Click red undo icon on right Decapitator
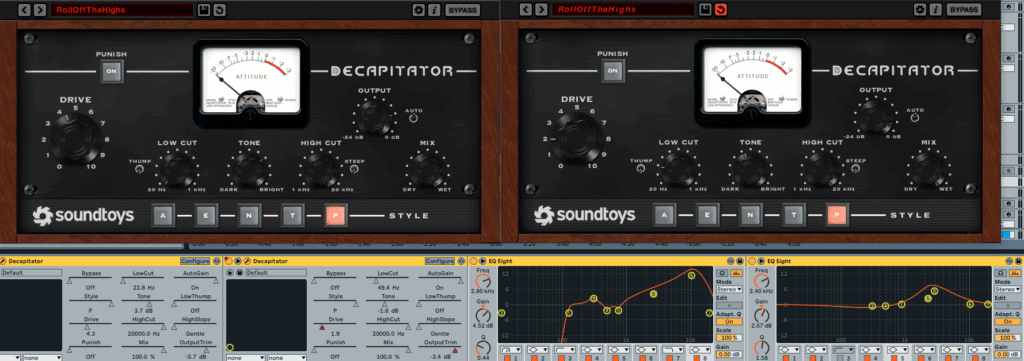This screenshot has width=1024, height=361. 720,10
